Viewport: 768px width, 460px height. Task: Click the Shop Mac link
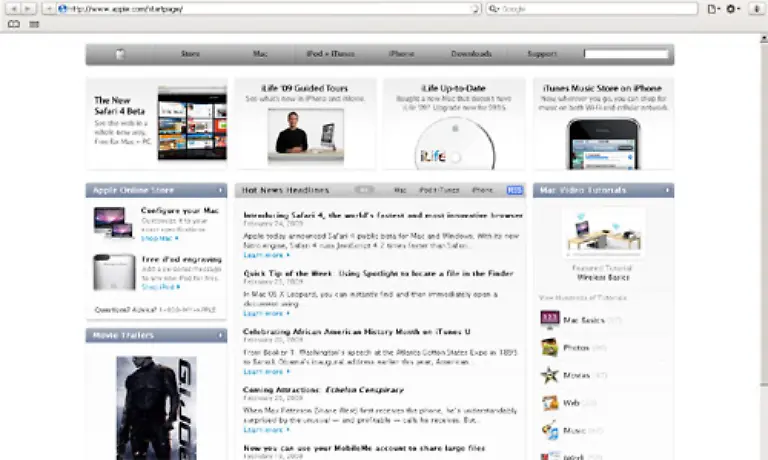160,238
